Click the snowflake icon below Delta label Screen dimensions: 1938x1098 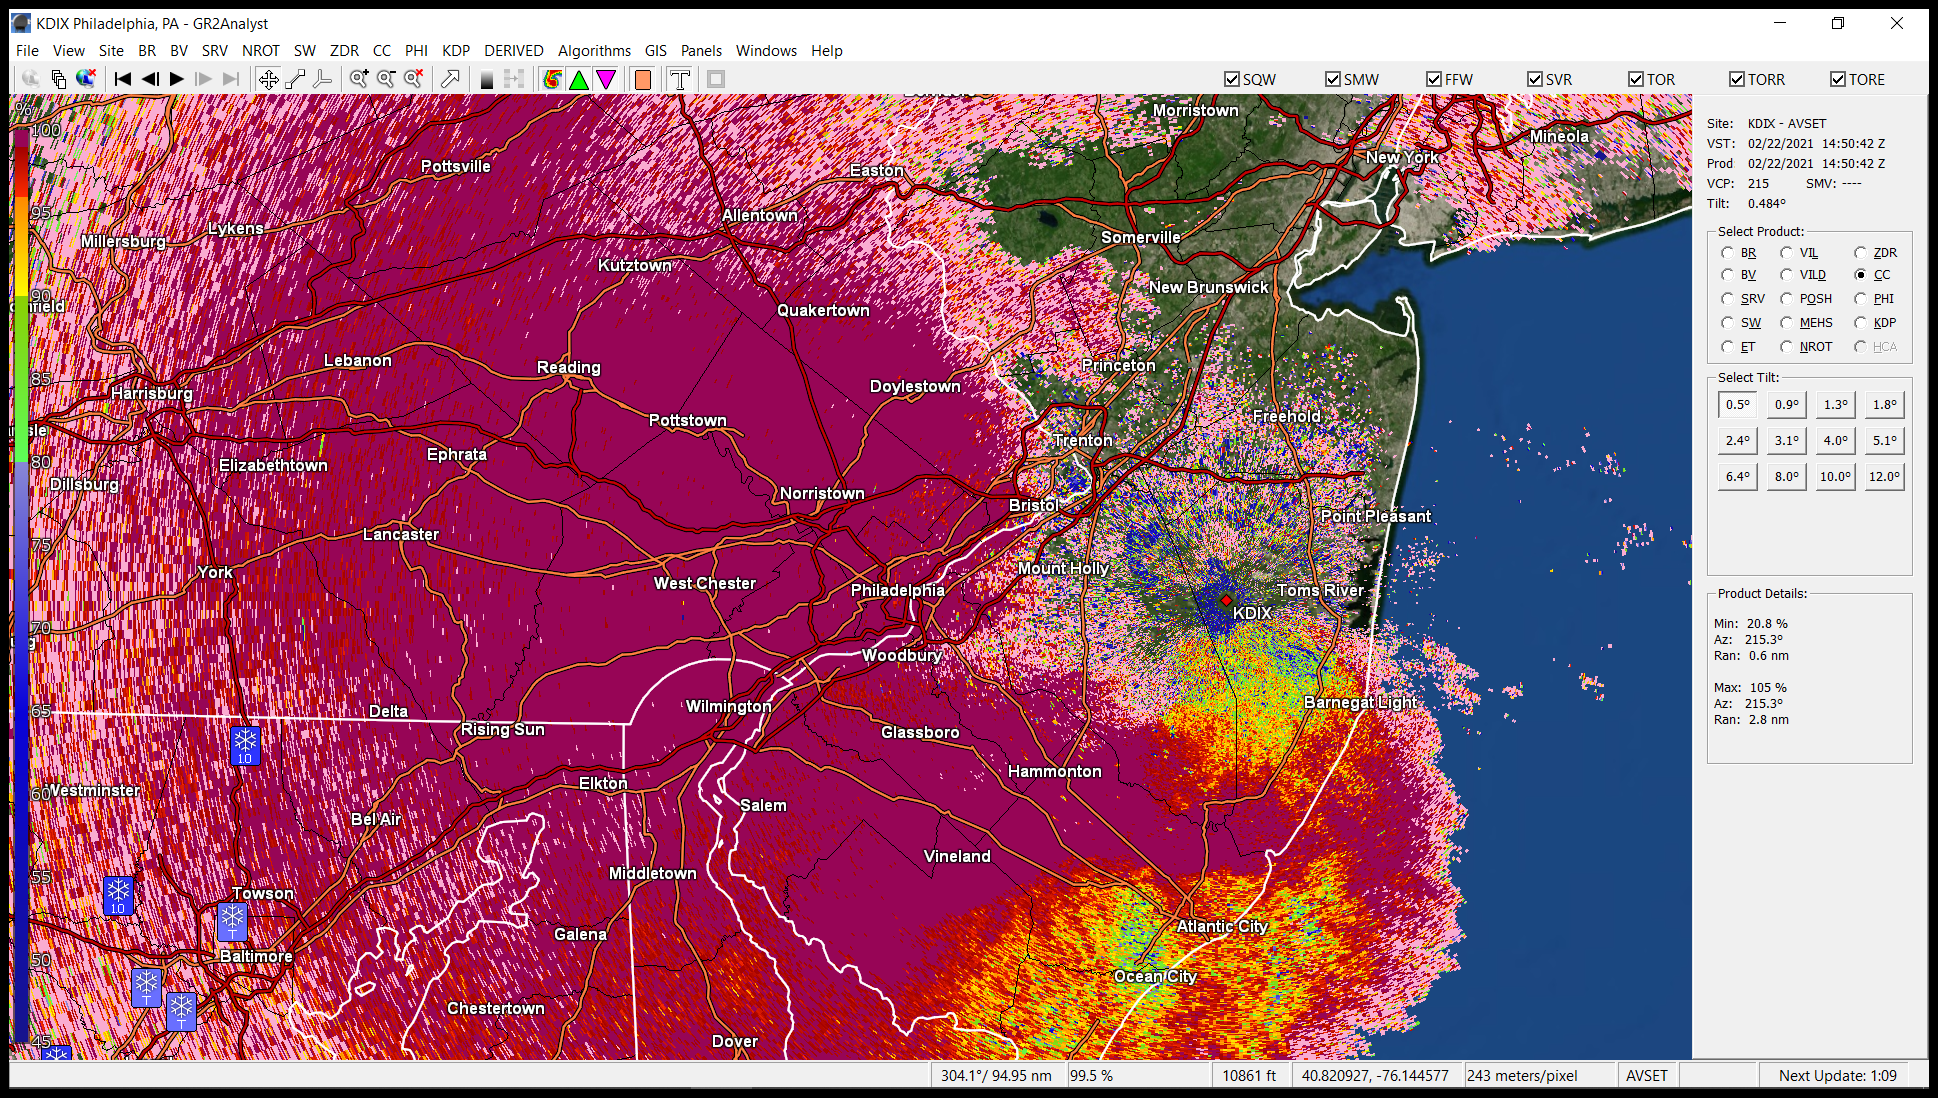(x=245, y=746)
